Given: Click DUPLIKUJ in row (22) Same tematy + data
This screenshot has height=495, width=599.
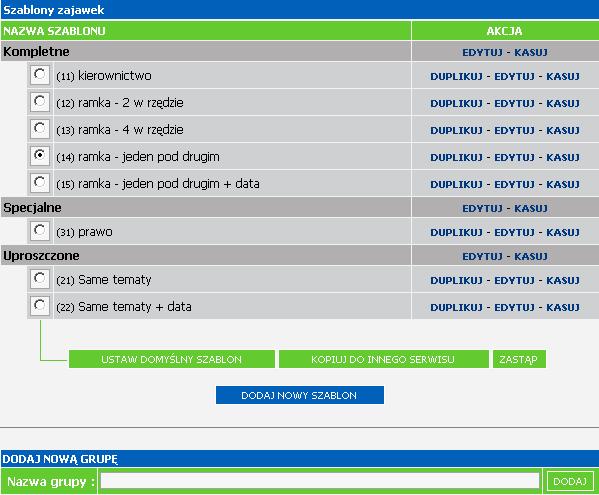Looking at the screenshot, I should tap(457, 307).
